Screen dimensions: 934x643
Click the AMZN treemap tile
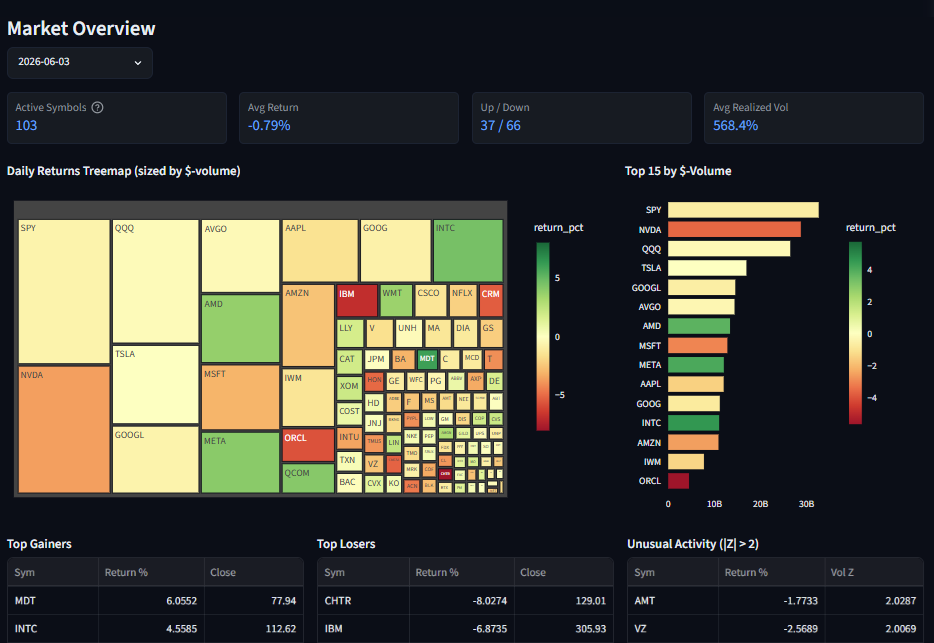pos(308,325)
